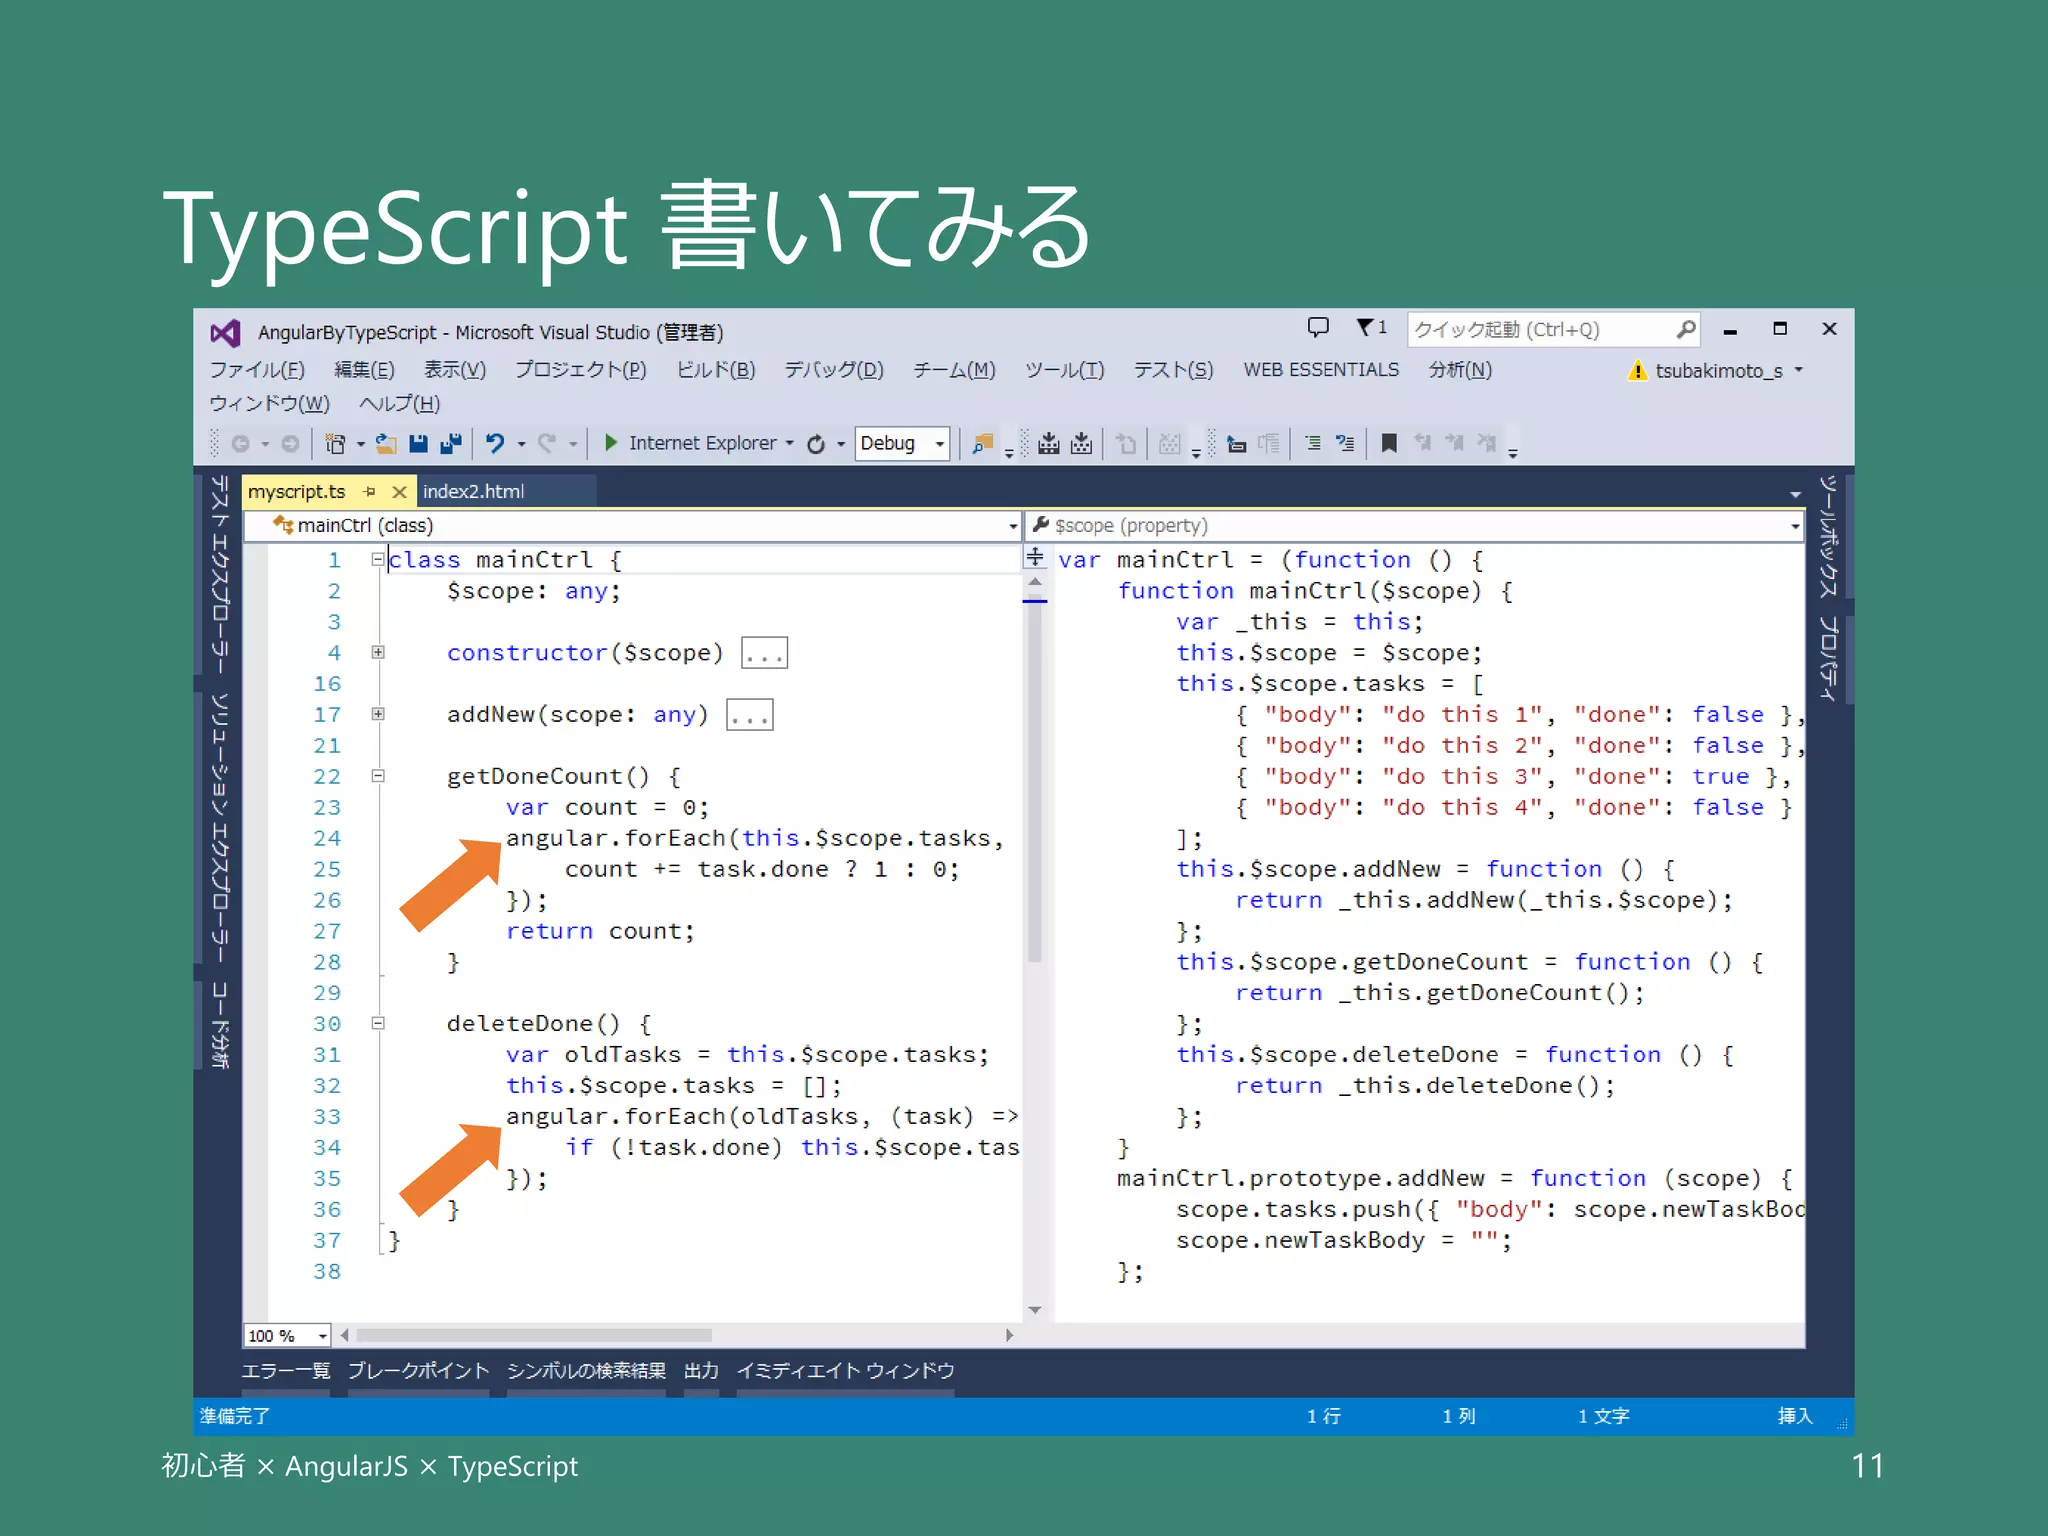2048x1536 pixels.
Task: Open the Undo history dropdown arrow
Action: (x=521, y=443)
